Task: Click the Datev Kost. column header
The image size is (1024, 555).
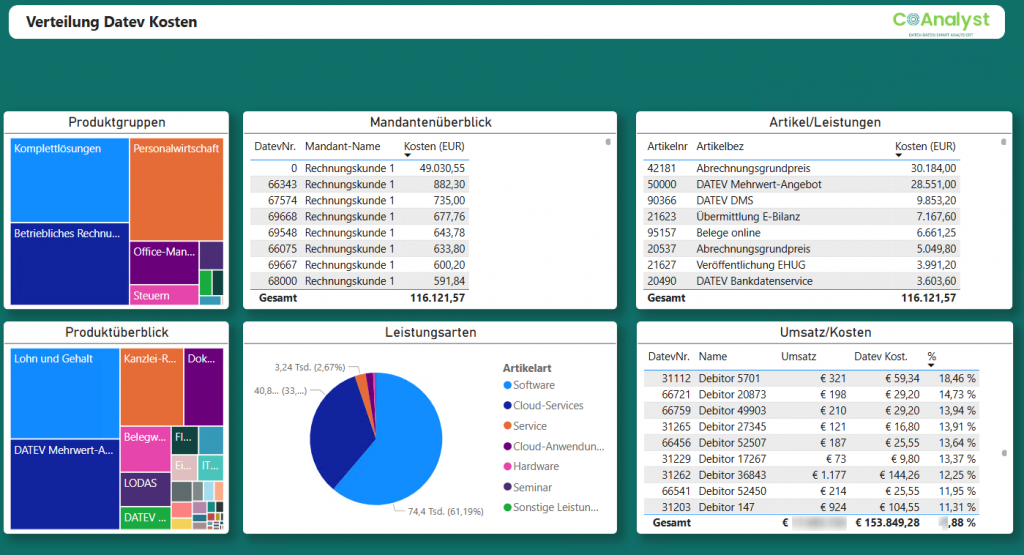Action: tap(880, 357)
